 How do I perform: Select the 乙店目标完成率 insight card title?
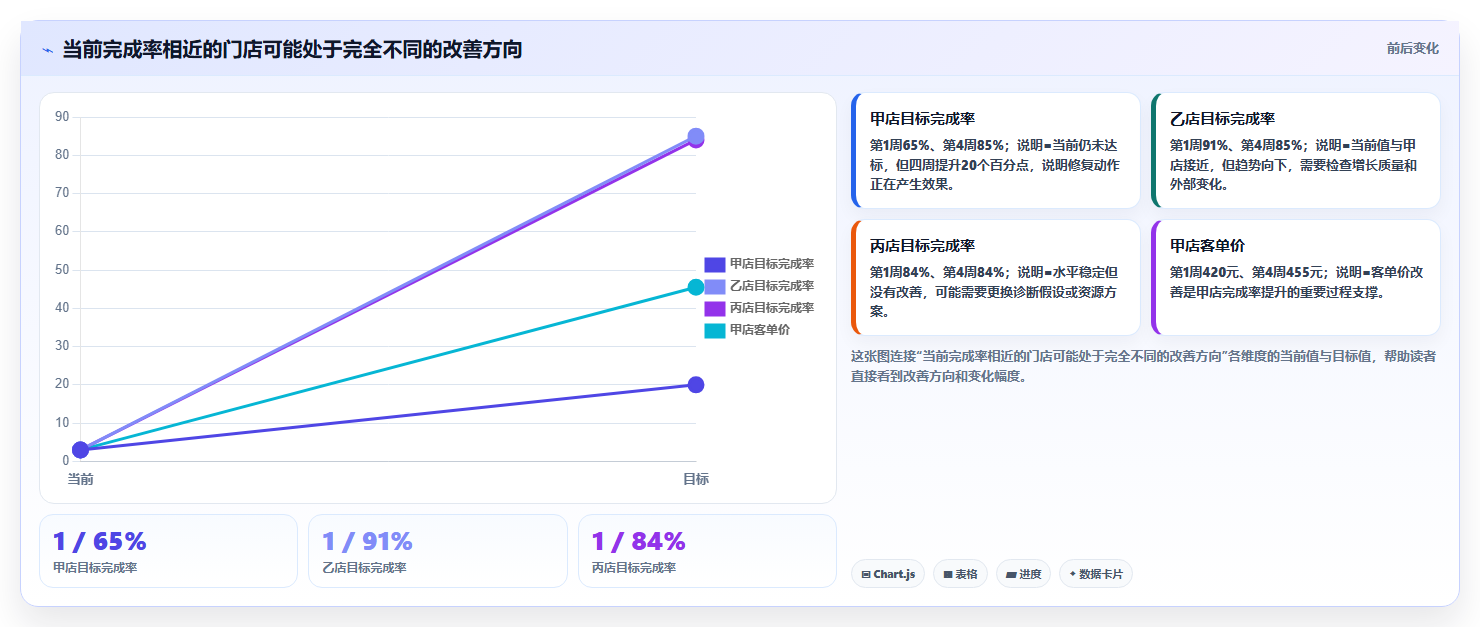point(1222,118)
